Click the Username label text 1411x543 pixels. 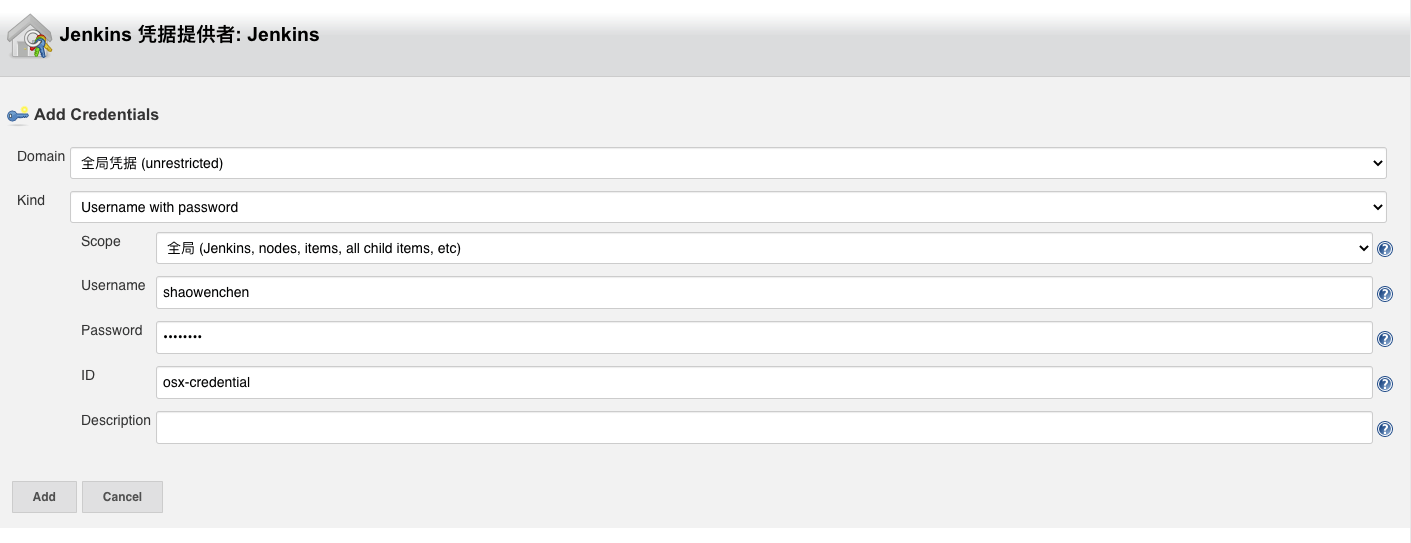(x=113, y=286)
